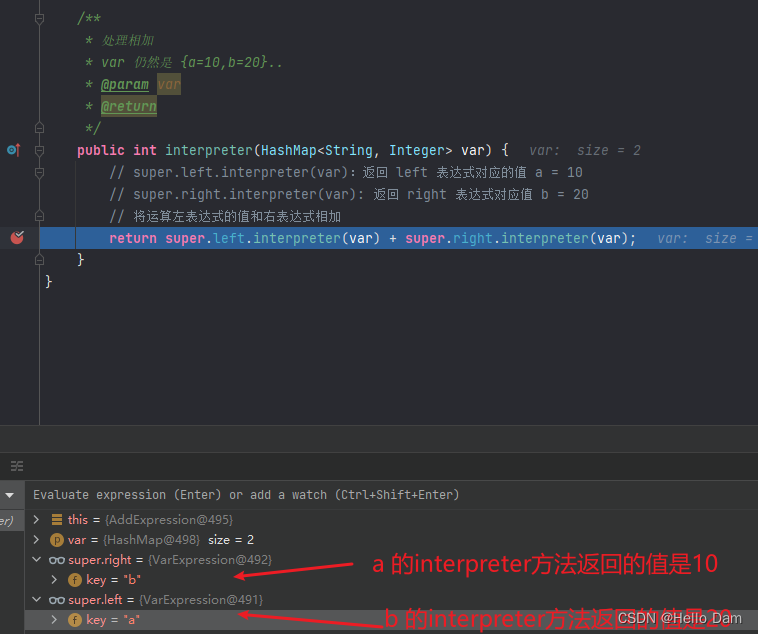Viewport: 758px width, 634px height.
Task: Click the interpreter method name in signature
Action: [209, 150]
